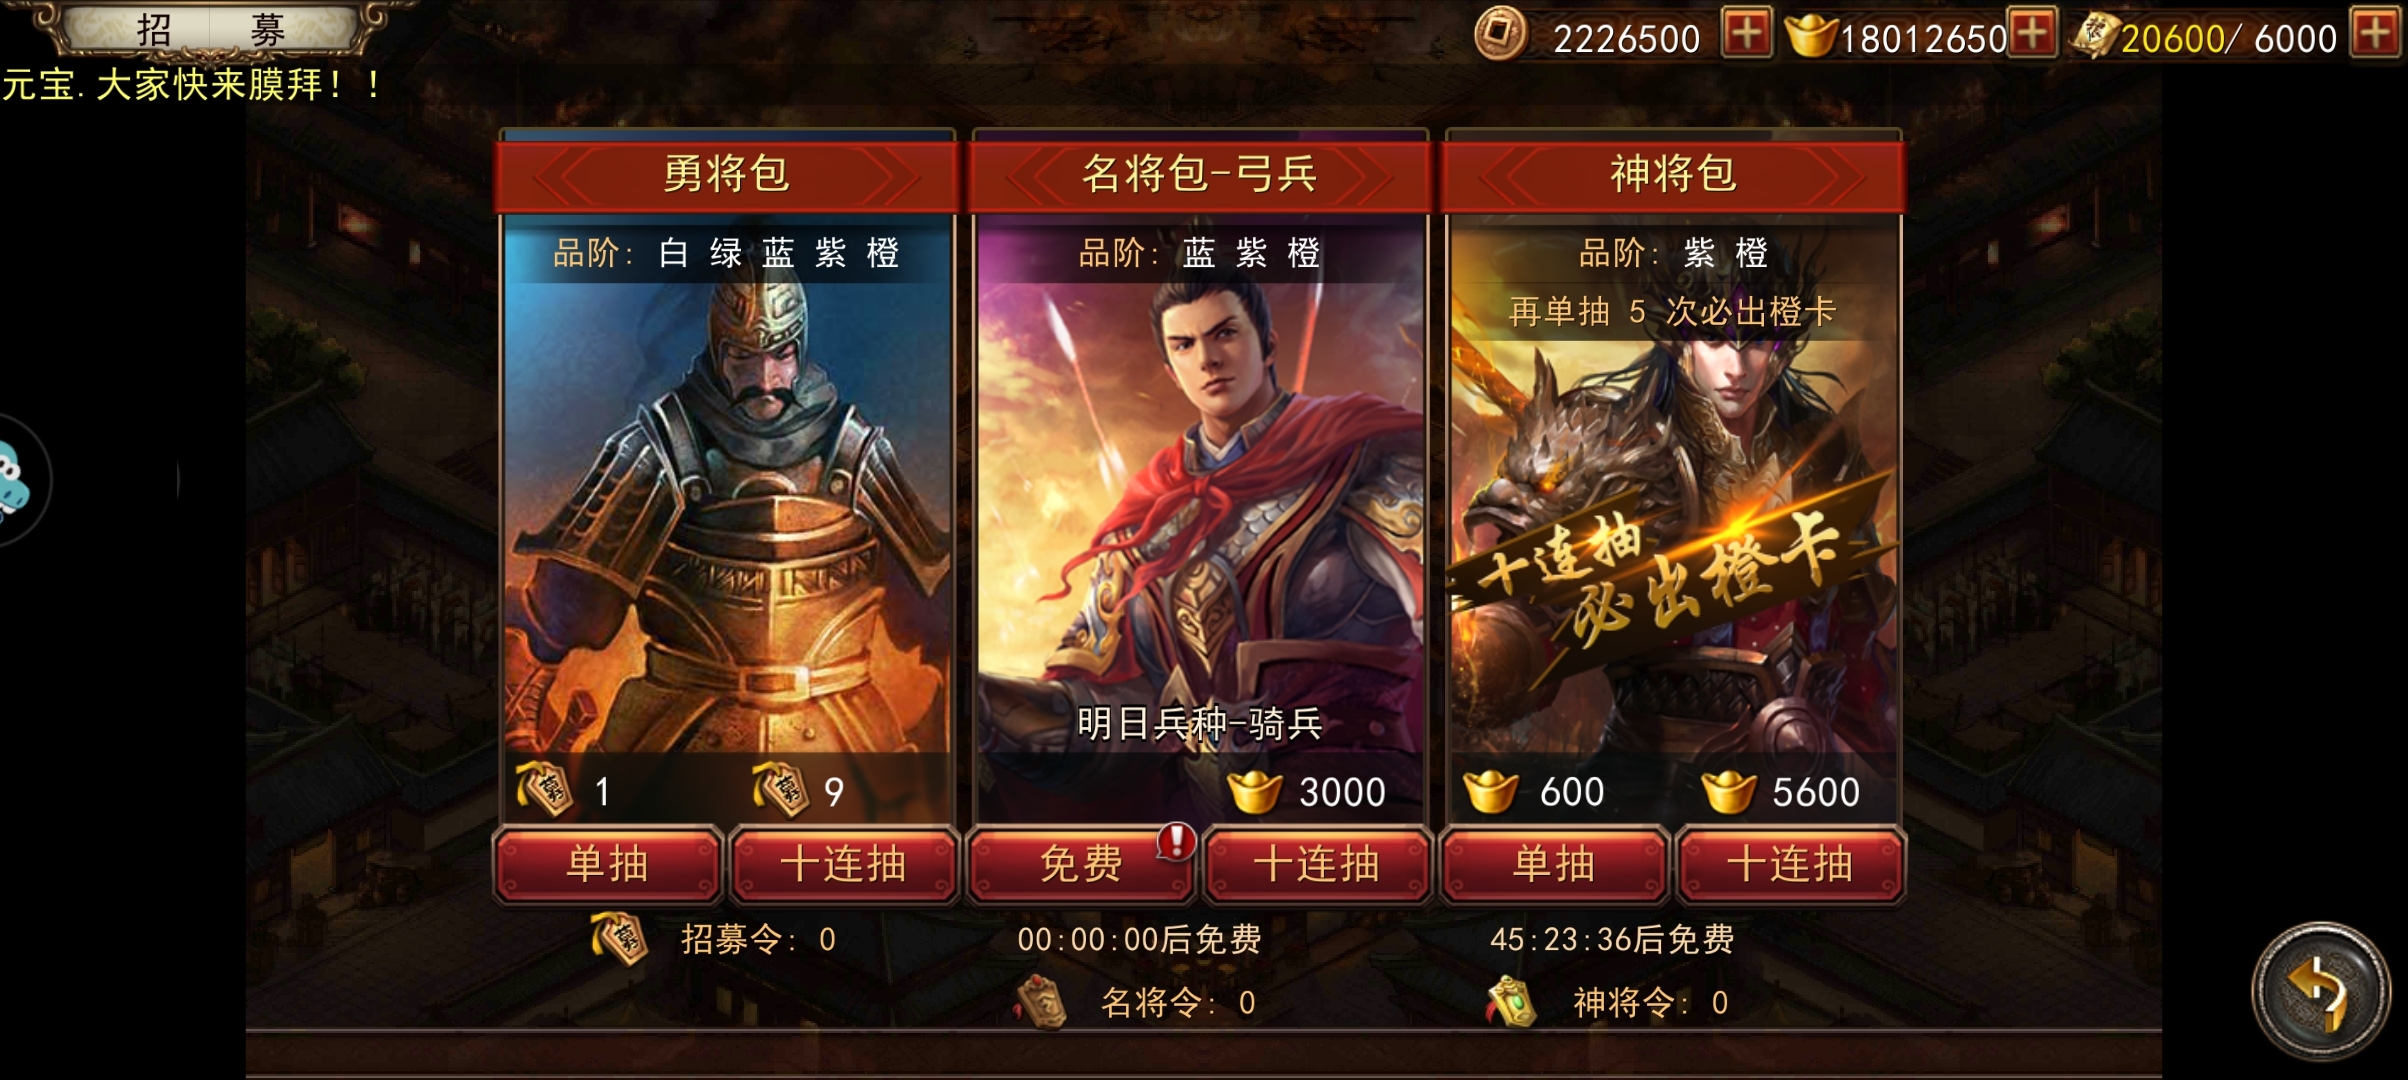Tap the copper coin currency icon
The image size is (2408, 1080).
(x=1501, y=35)
